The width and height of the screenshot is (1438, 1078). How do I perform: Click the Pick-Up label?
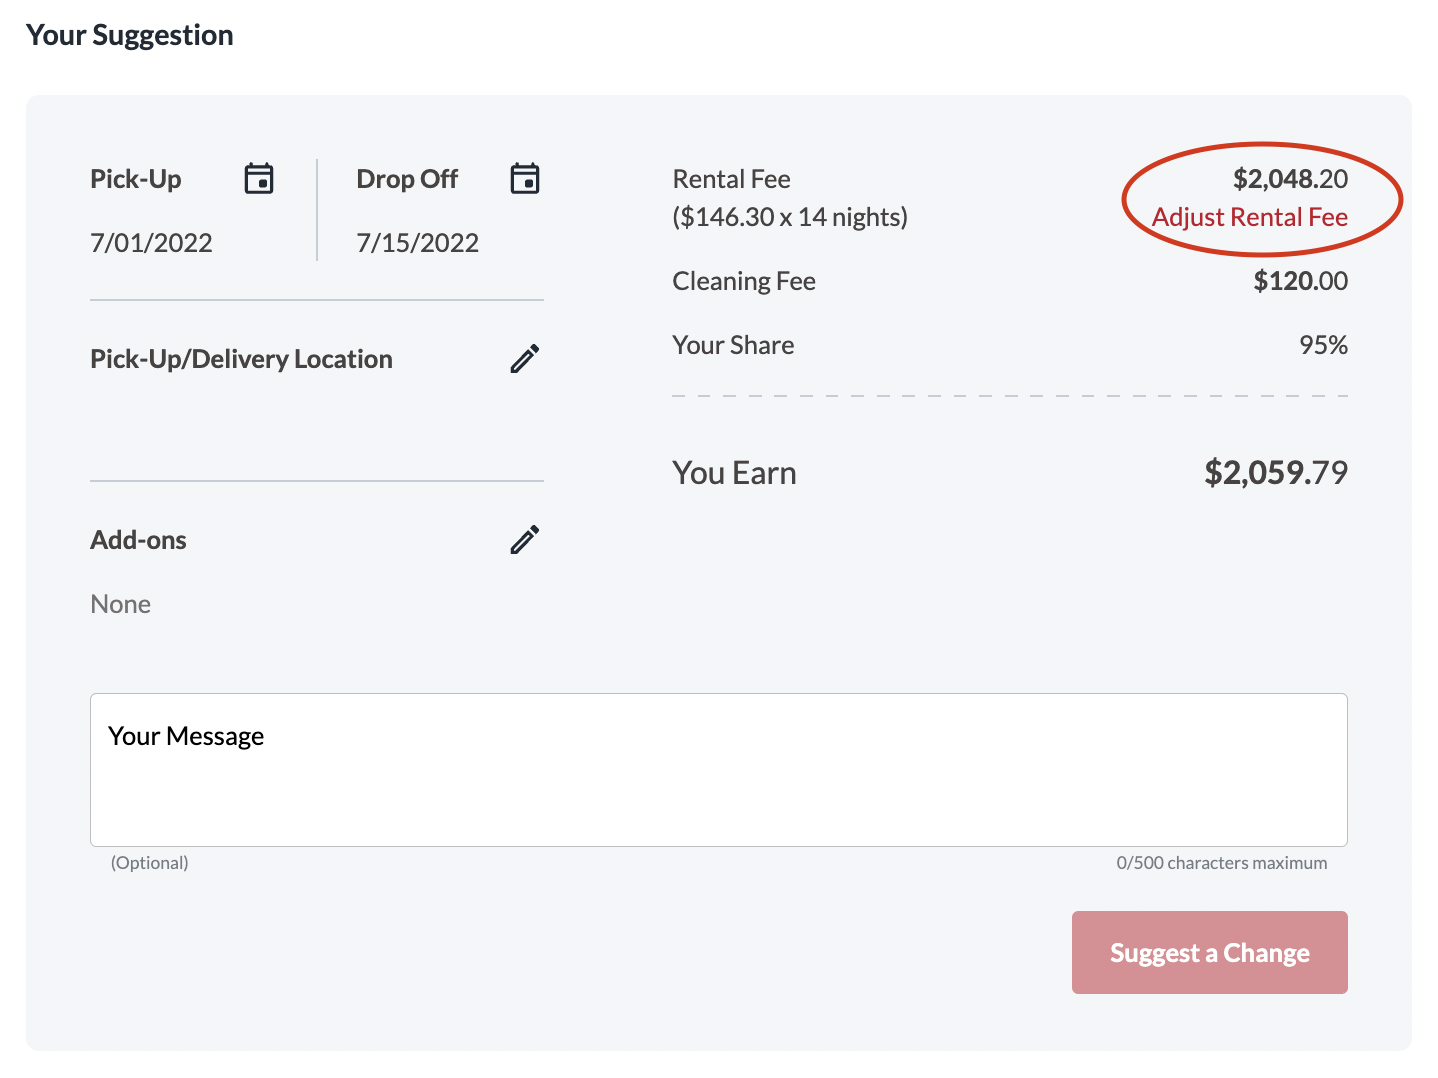pos(136,179)
